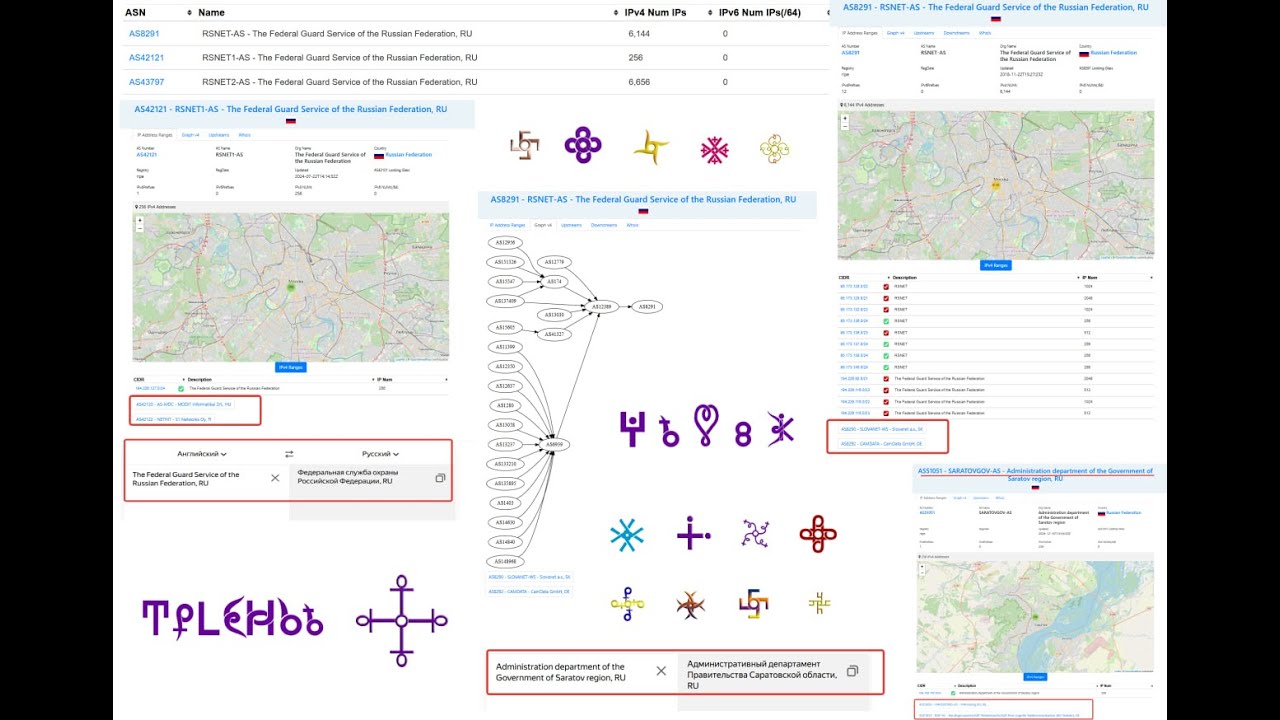1280x720 pixels.
Task: Zoom in on the right AS8291 map
Action: click(x=845, y=118)
